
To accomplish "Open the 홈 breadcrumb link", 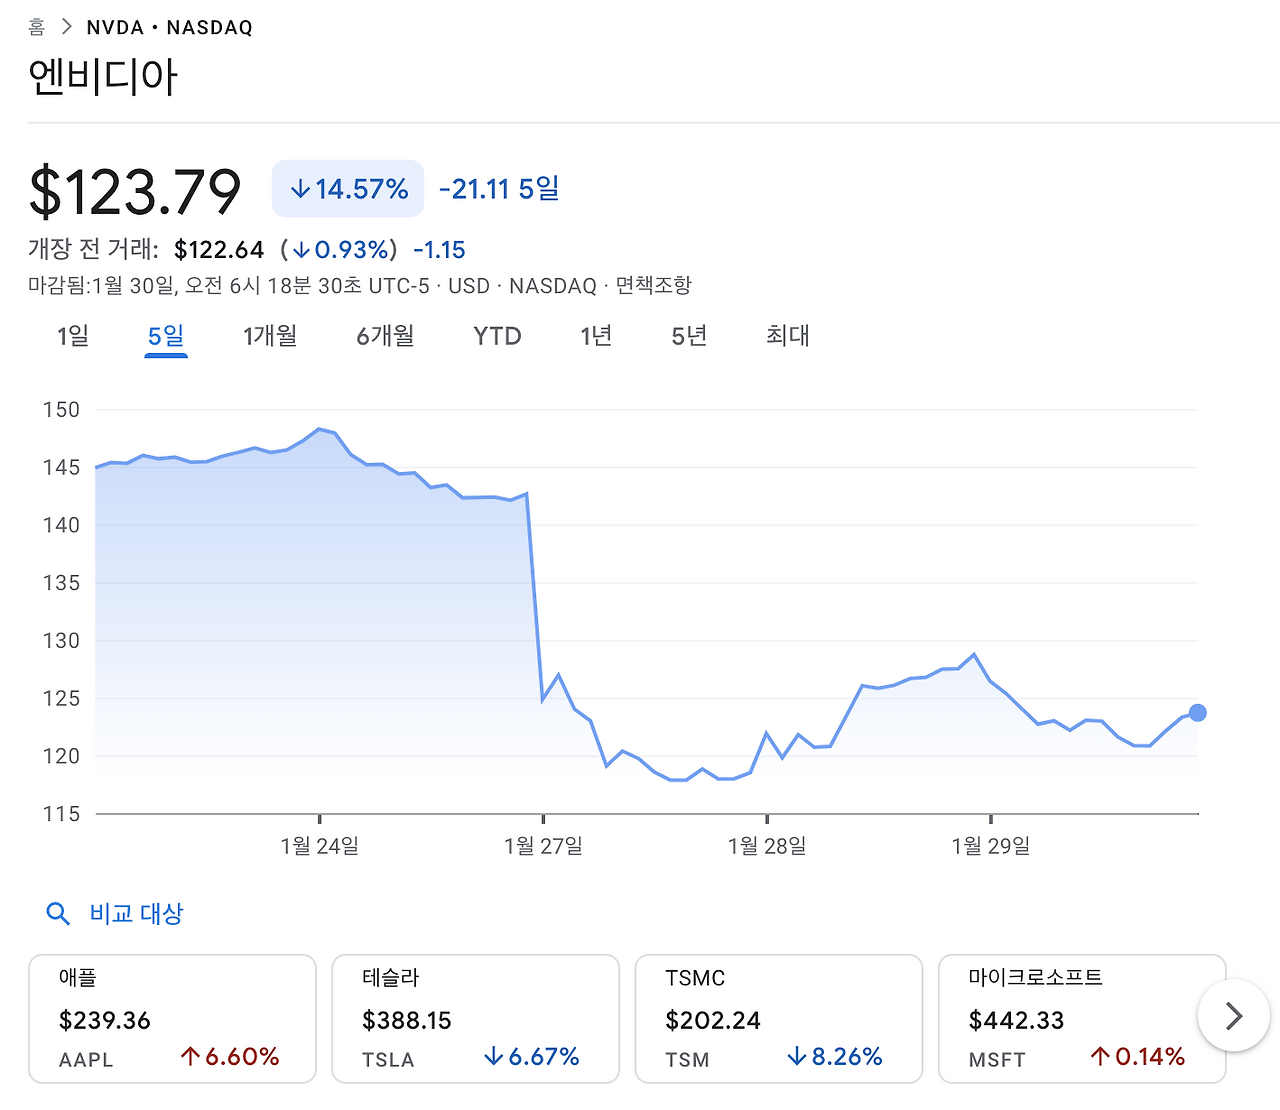I will pos(37,27).
